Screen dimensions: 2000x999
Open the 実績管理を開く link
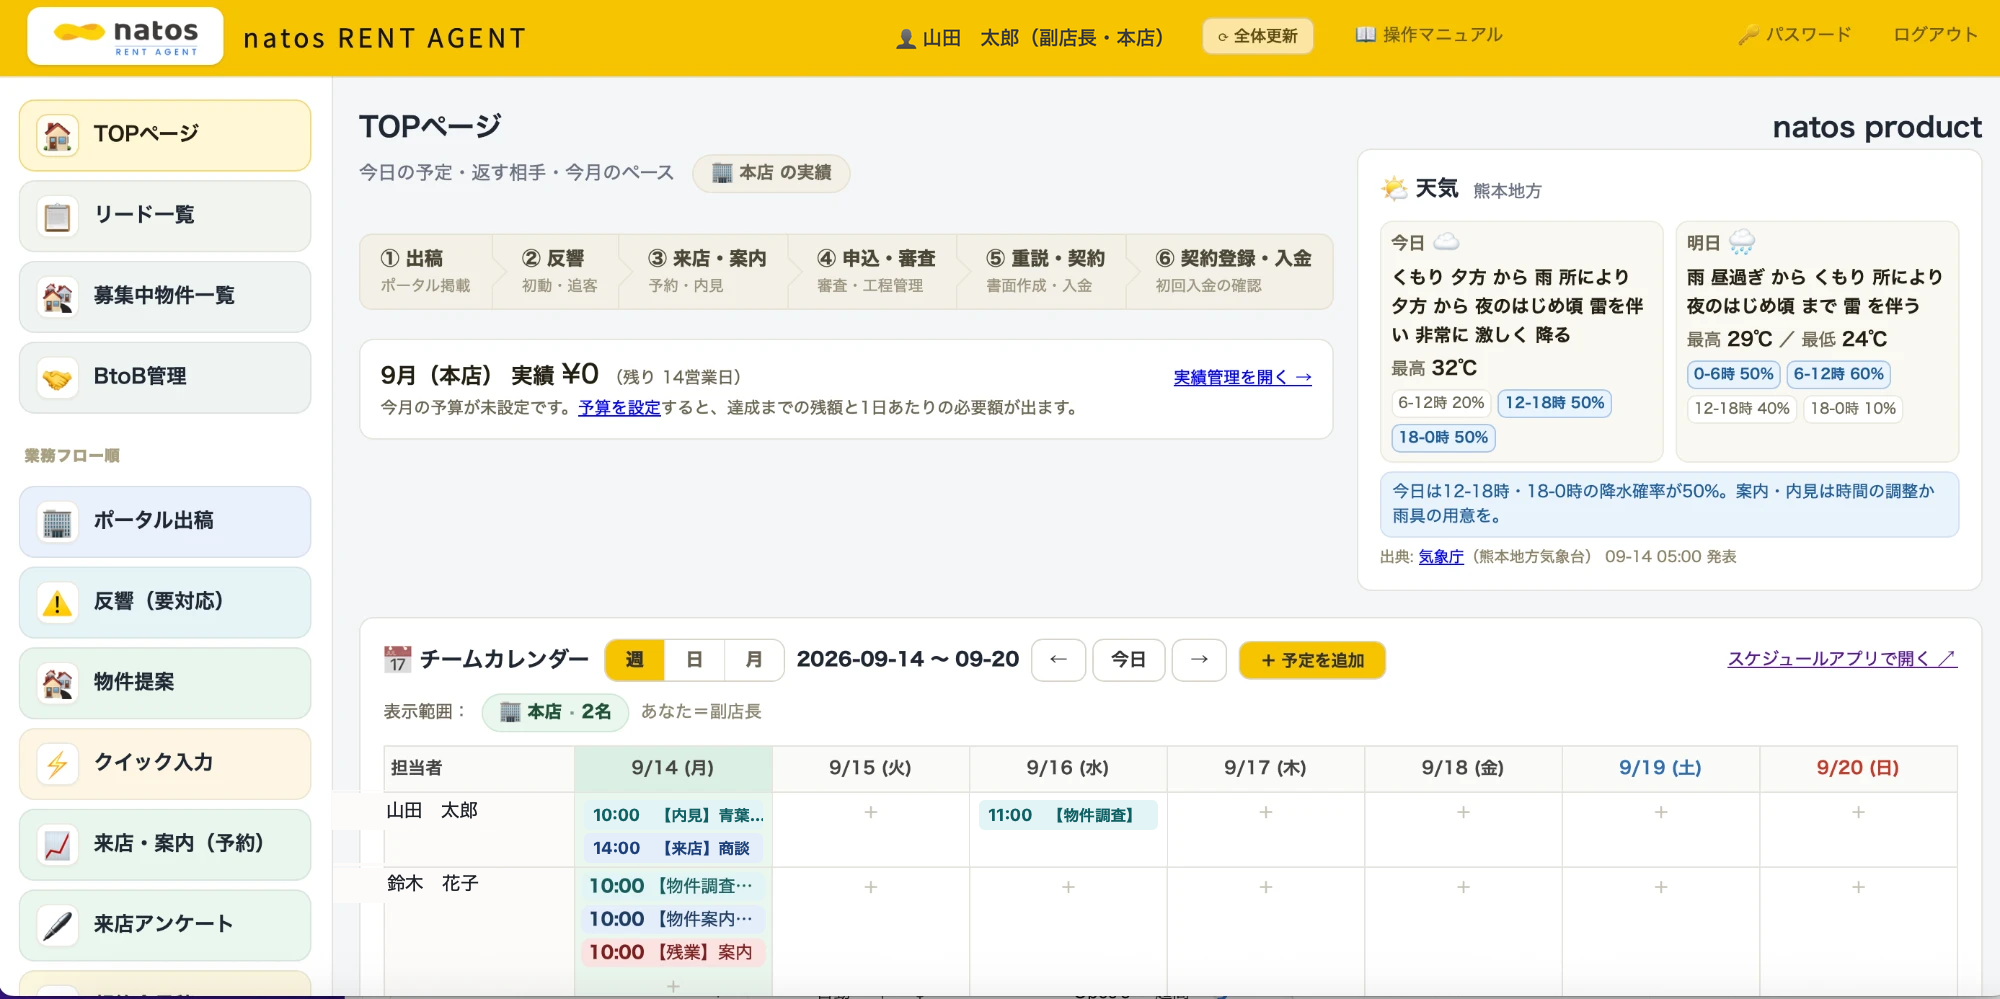click(1242, 378)
